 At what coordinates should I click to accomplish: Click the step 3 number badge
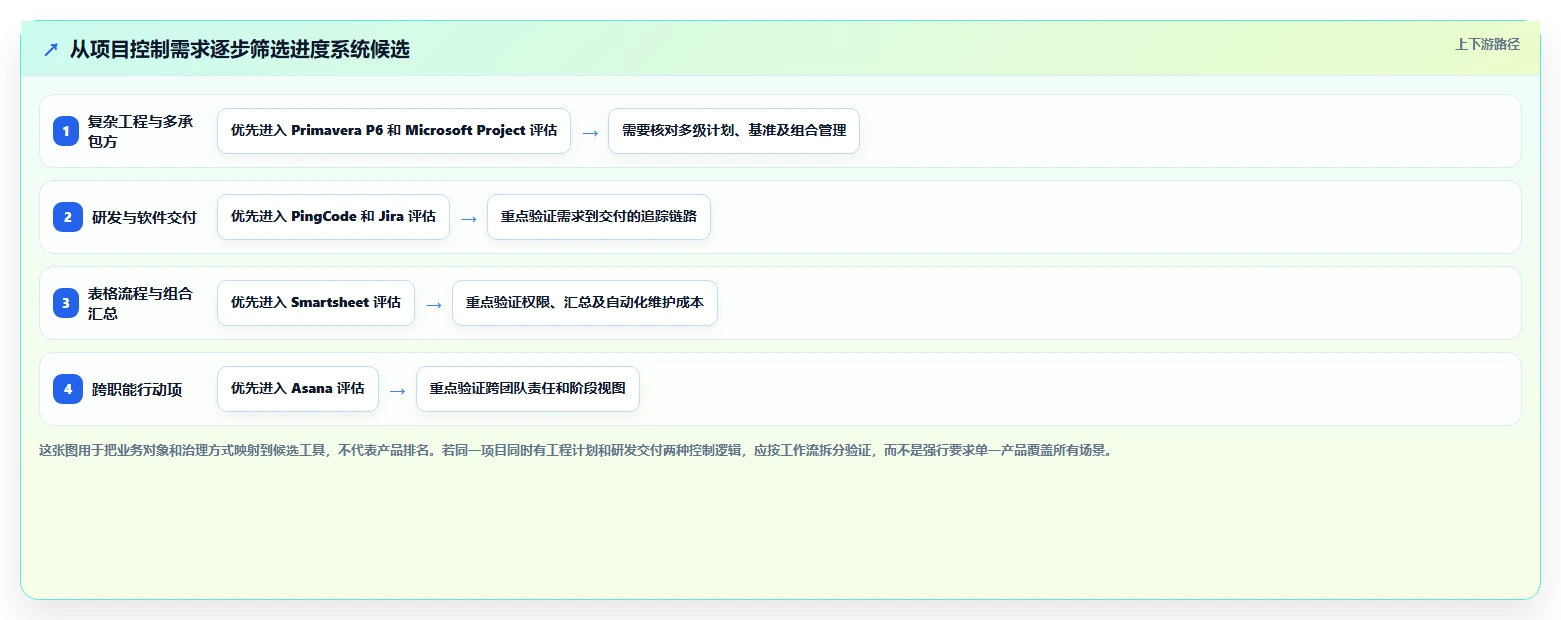(66, 303)
